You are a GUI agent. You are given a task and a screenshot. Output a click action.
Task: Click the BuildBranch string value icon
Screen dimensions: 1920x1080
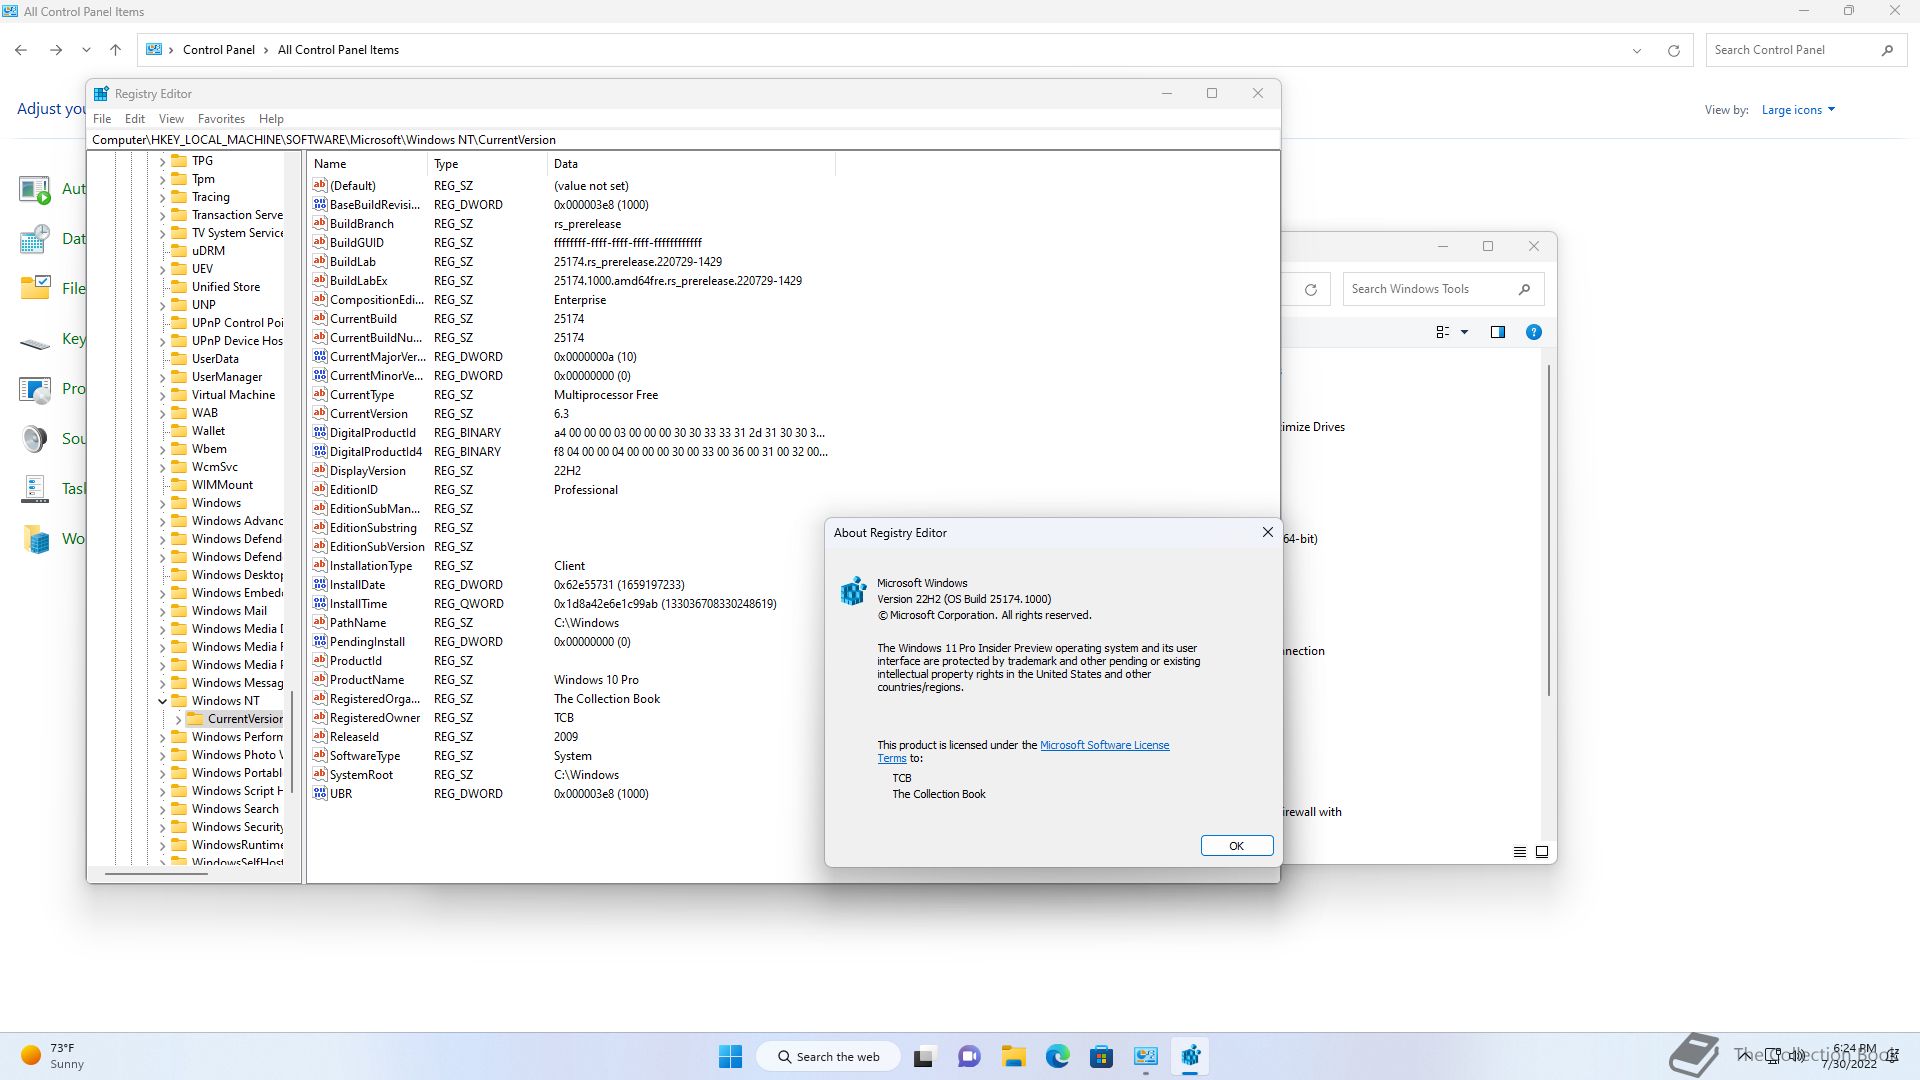click(320, 223)
